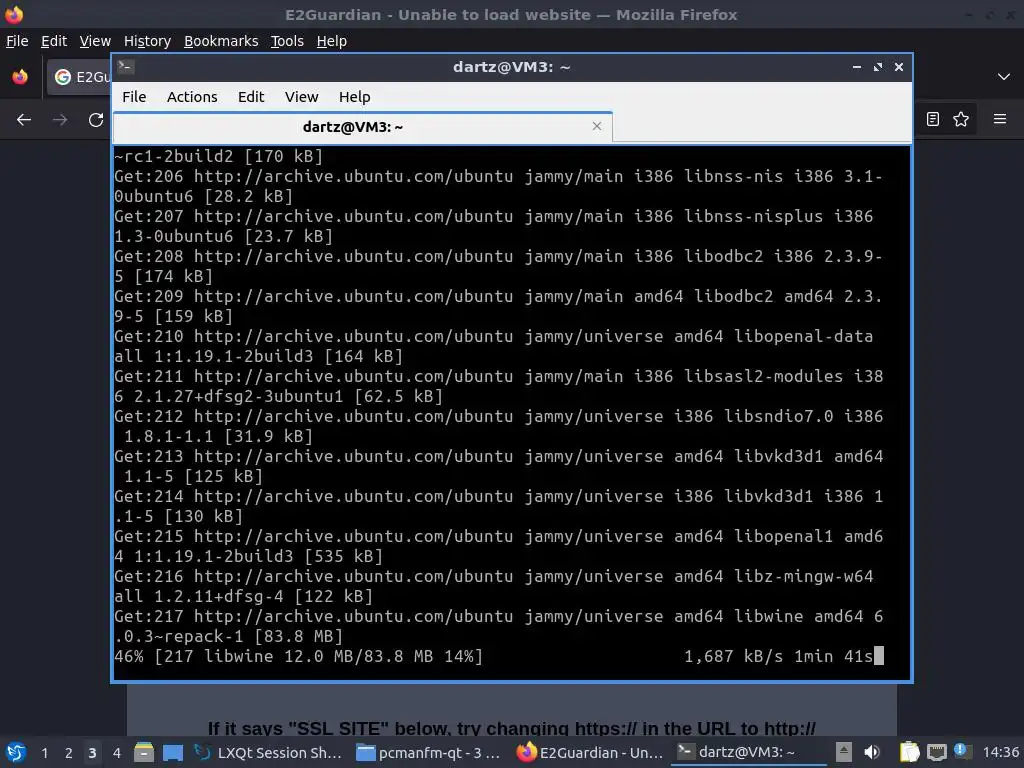This screenshot has height=768, width=1024.
Task: Open the terminal Actions menu
Action: coord(192,97)
